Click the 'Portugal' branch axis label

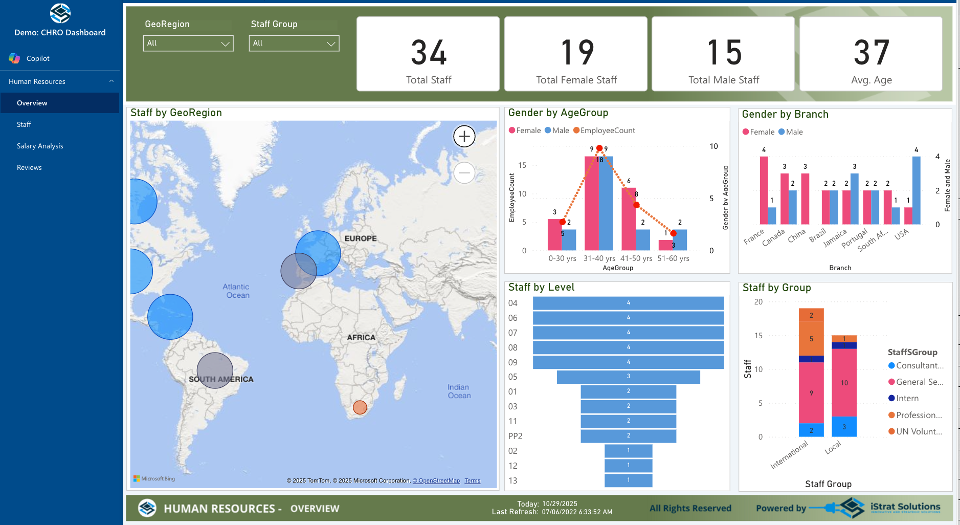coord(855,237)
